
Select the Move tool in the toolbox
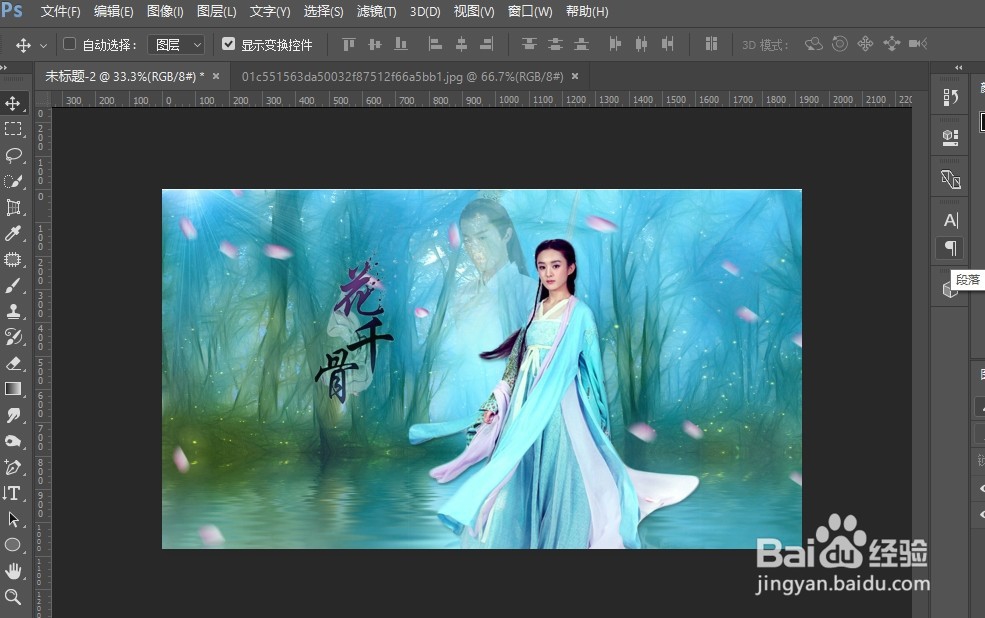point(13,103)
